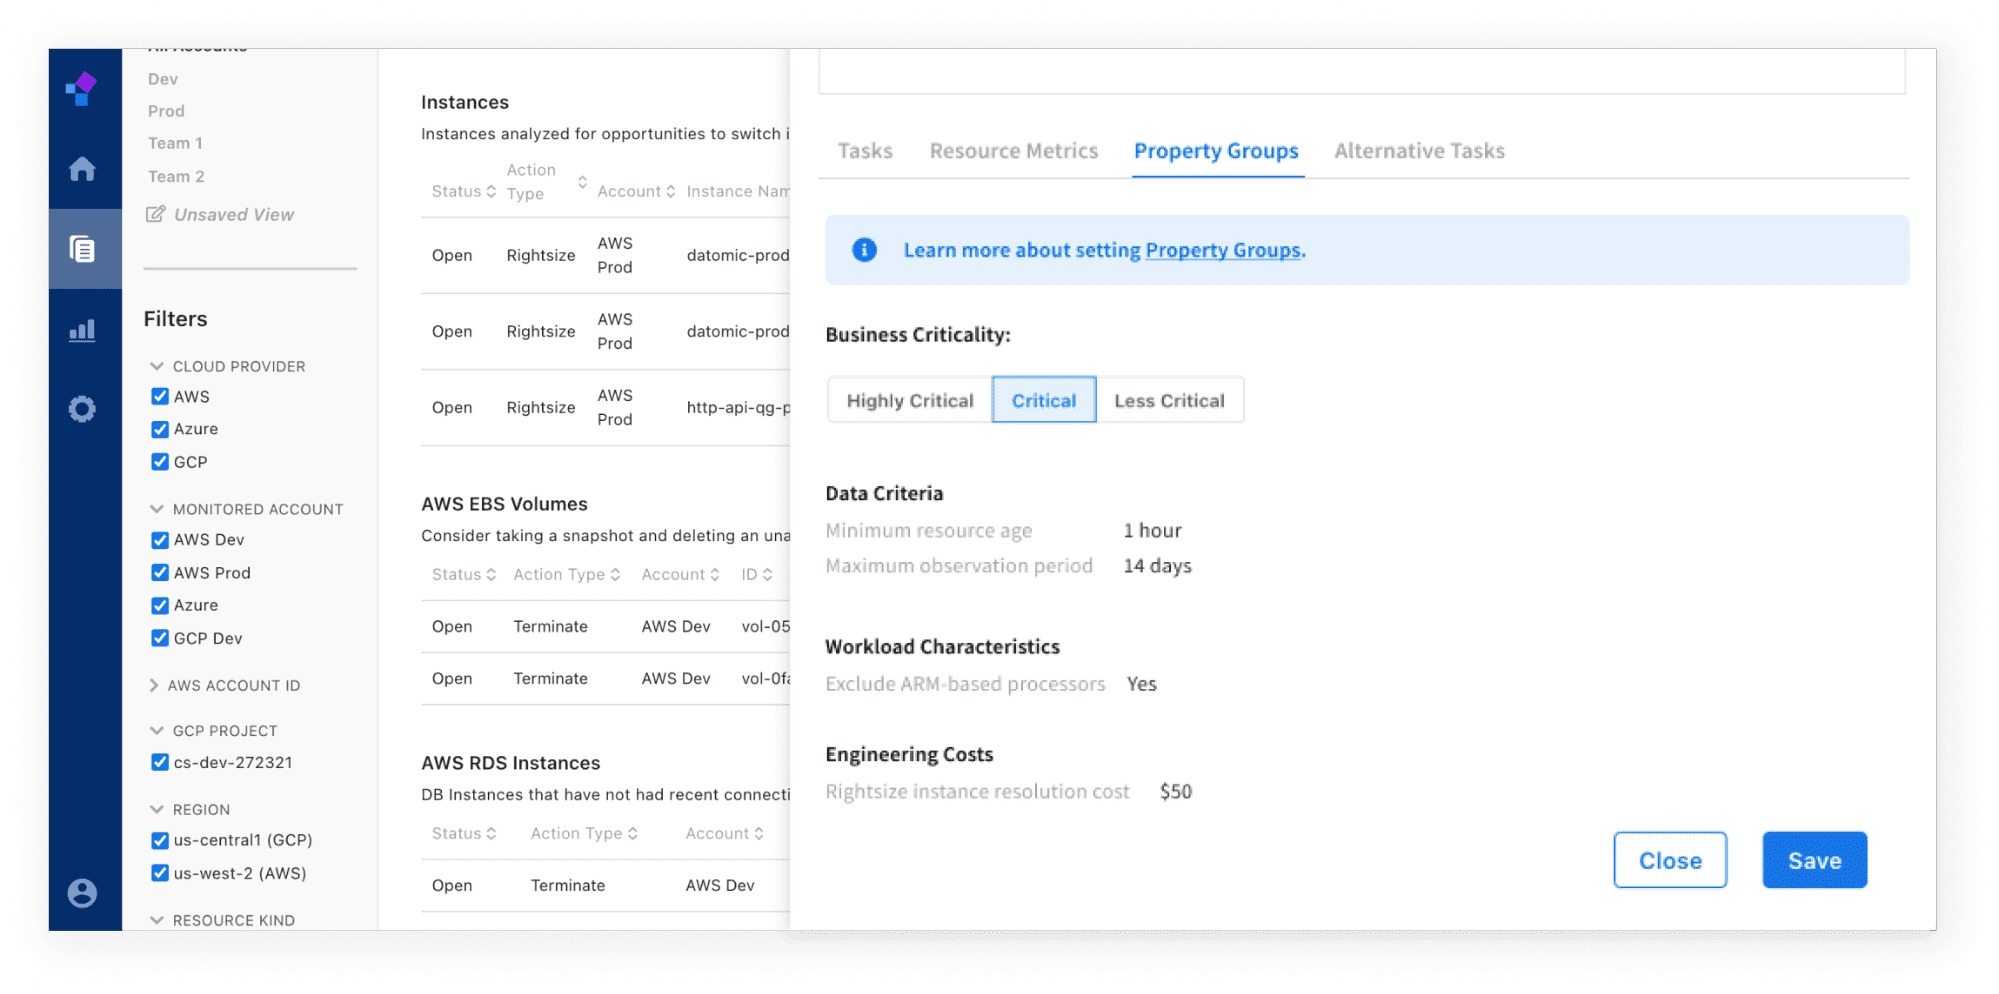Viewport: 1999px width, 994px height.
Task: Click the documents icon in the sidebar
Action: [82, 249]
